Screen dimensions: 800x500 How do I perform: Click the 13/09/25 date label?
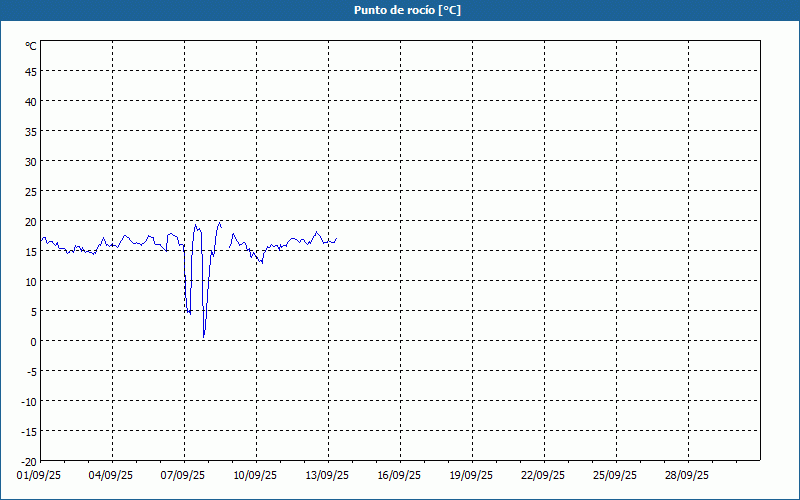coord(327,476)
